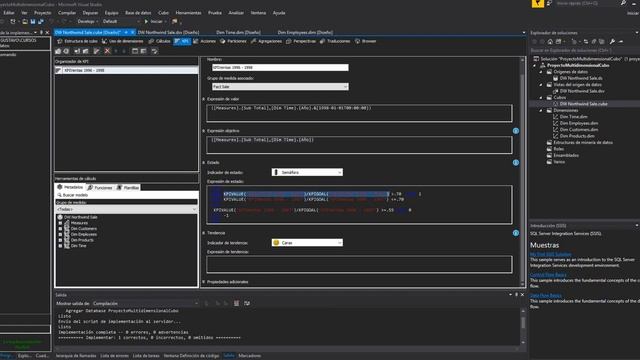The image size is (640, 360).
Task: Open the Compilar menu
Action: click(67, 13)
